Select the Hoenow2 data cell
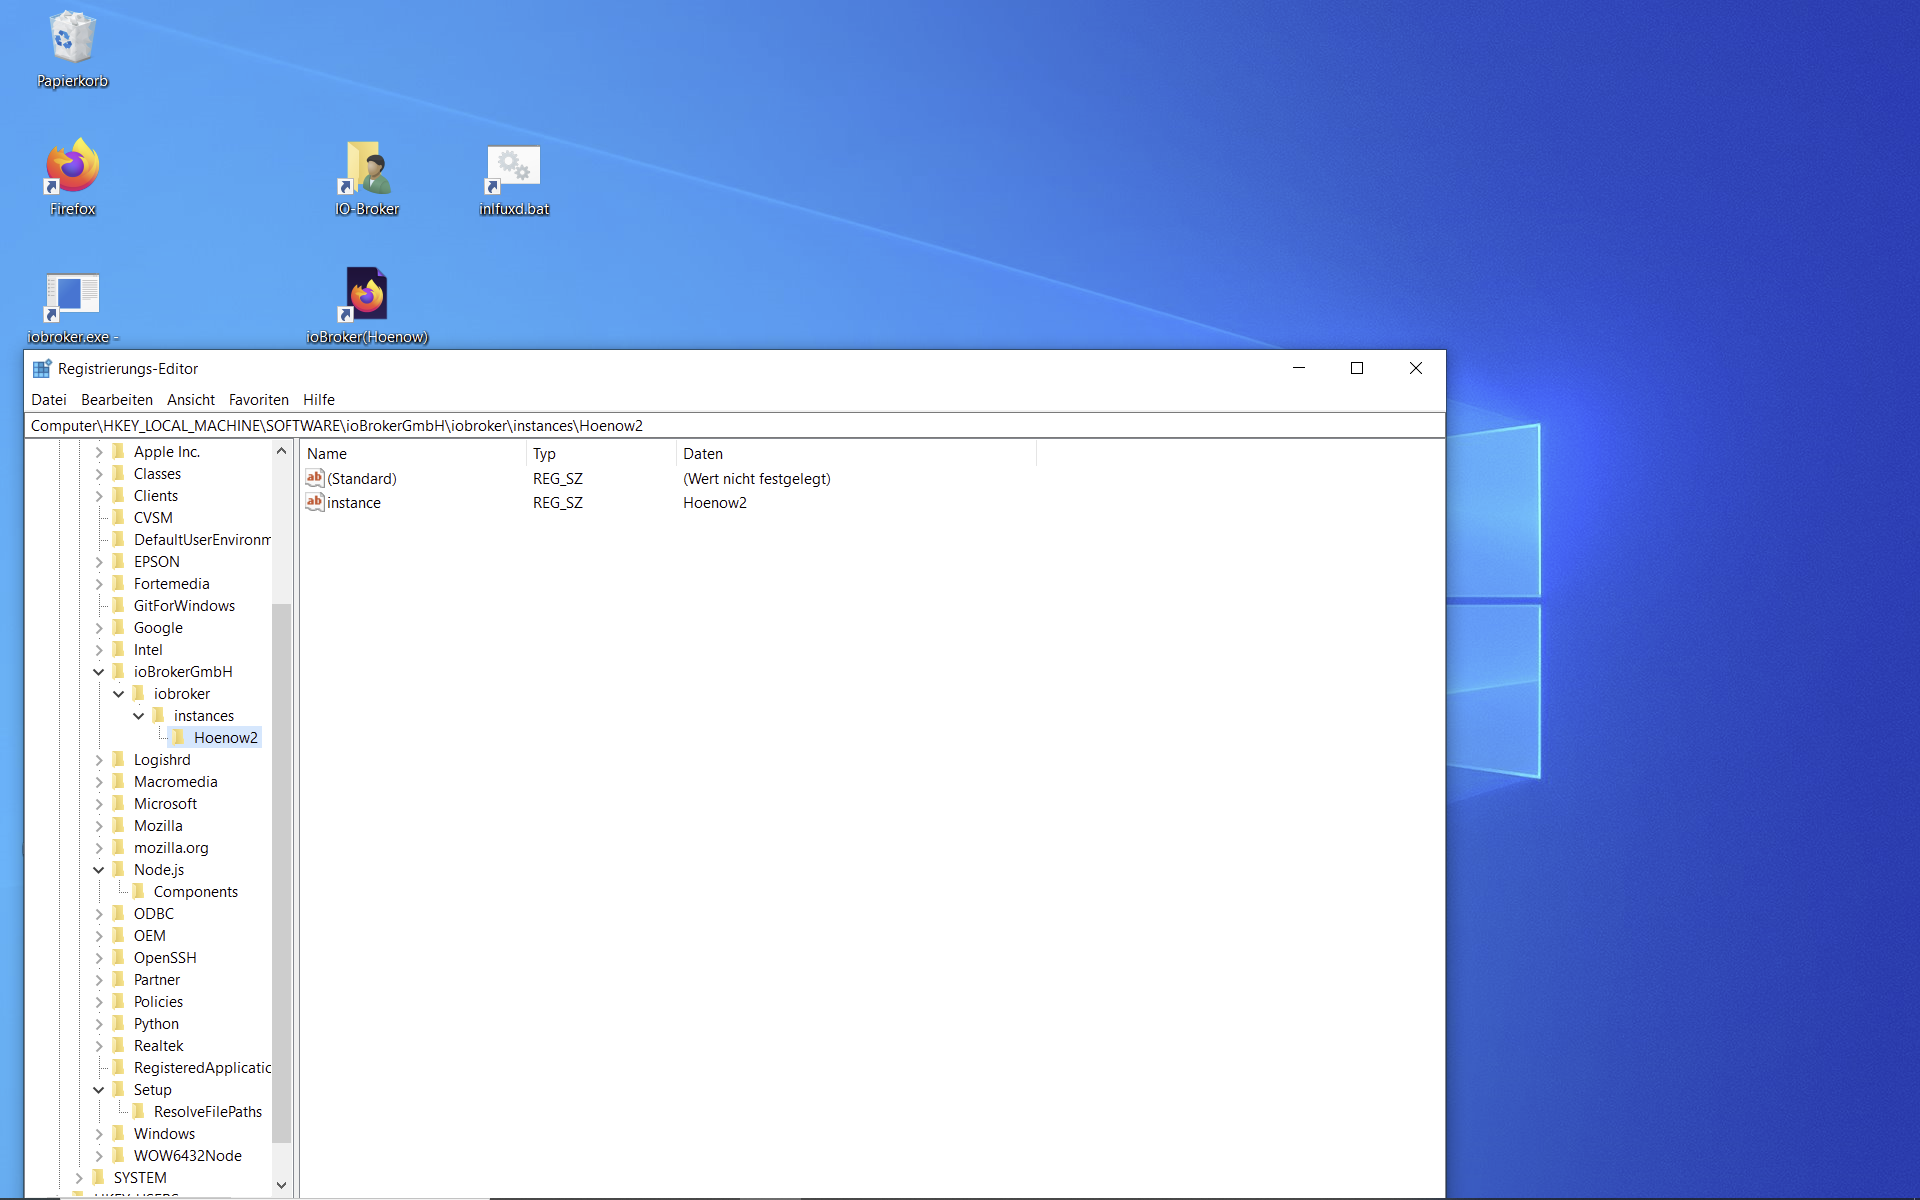The height and width of the screenshot is (1200, 1920). [x=715, y=502]
